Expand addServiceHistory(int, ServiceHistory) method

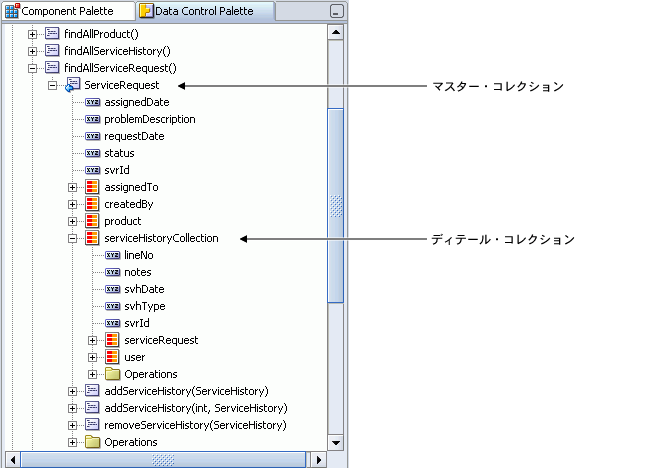(x=72, y=408)
